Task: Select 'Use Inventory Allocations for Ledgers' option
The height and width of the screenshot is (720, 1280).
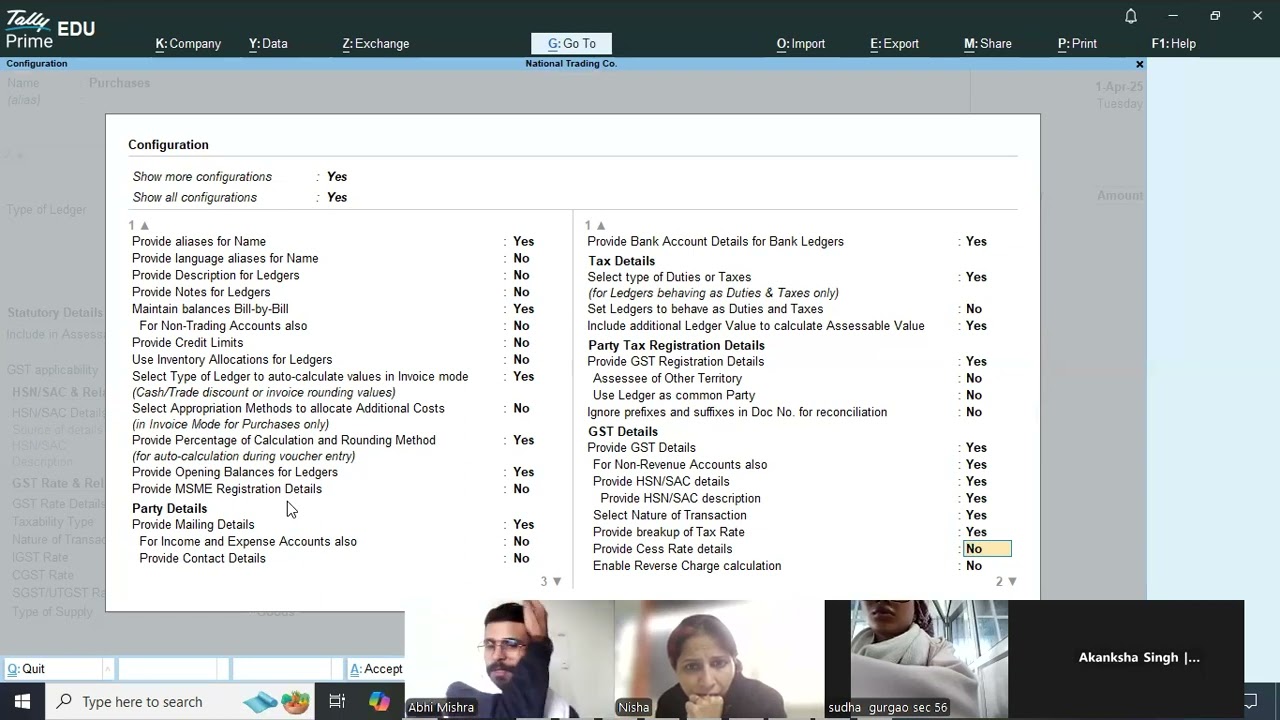Action: pos(232,360)
